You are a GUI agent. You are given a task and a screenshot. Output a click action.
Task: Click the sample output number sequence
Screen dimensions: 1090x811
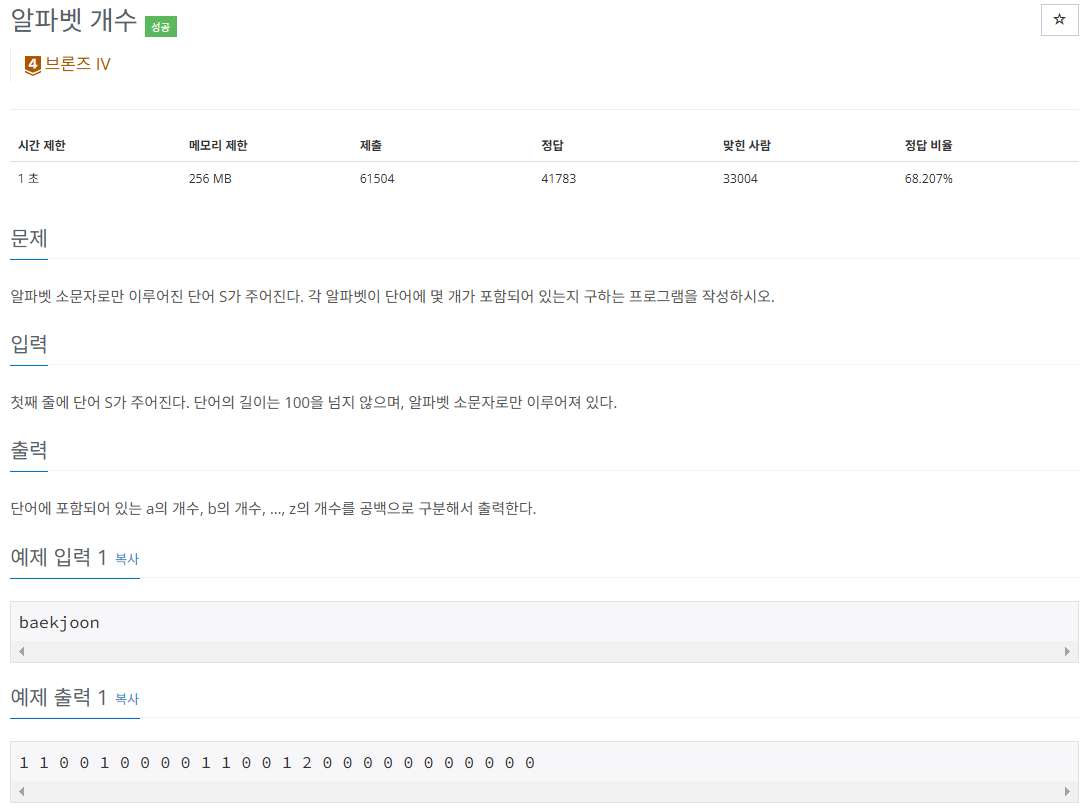click(277, 763)
